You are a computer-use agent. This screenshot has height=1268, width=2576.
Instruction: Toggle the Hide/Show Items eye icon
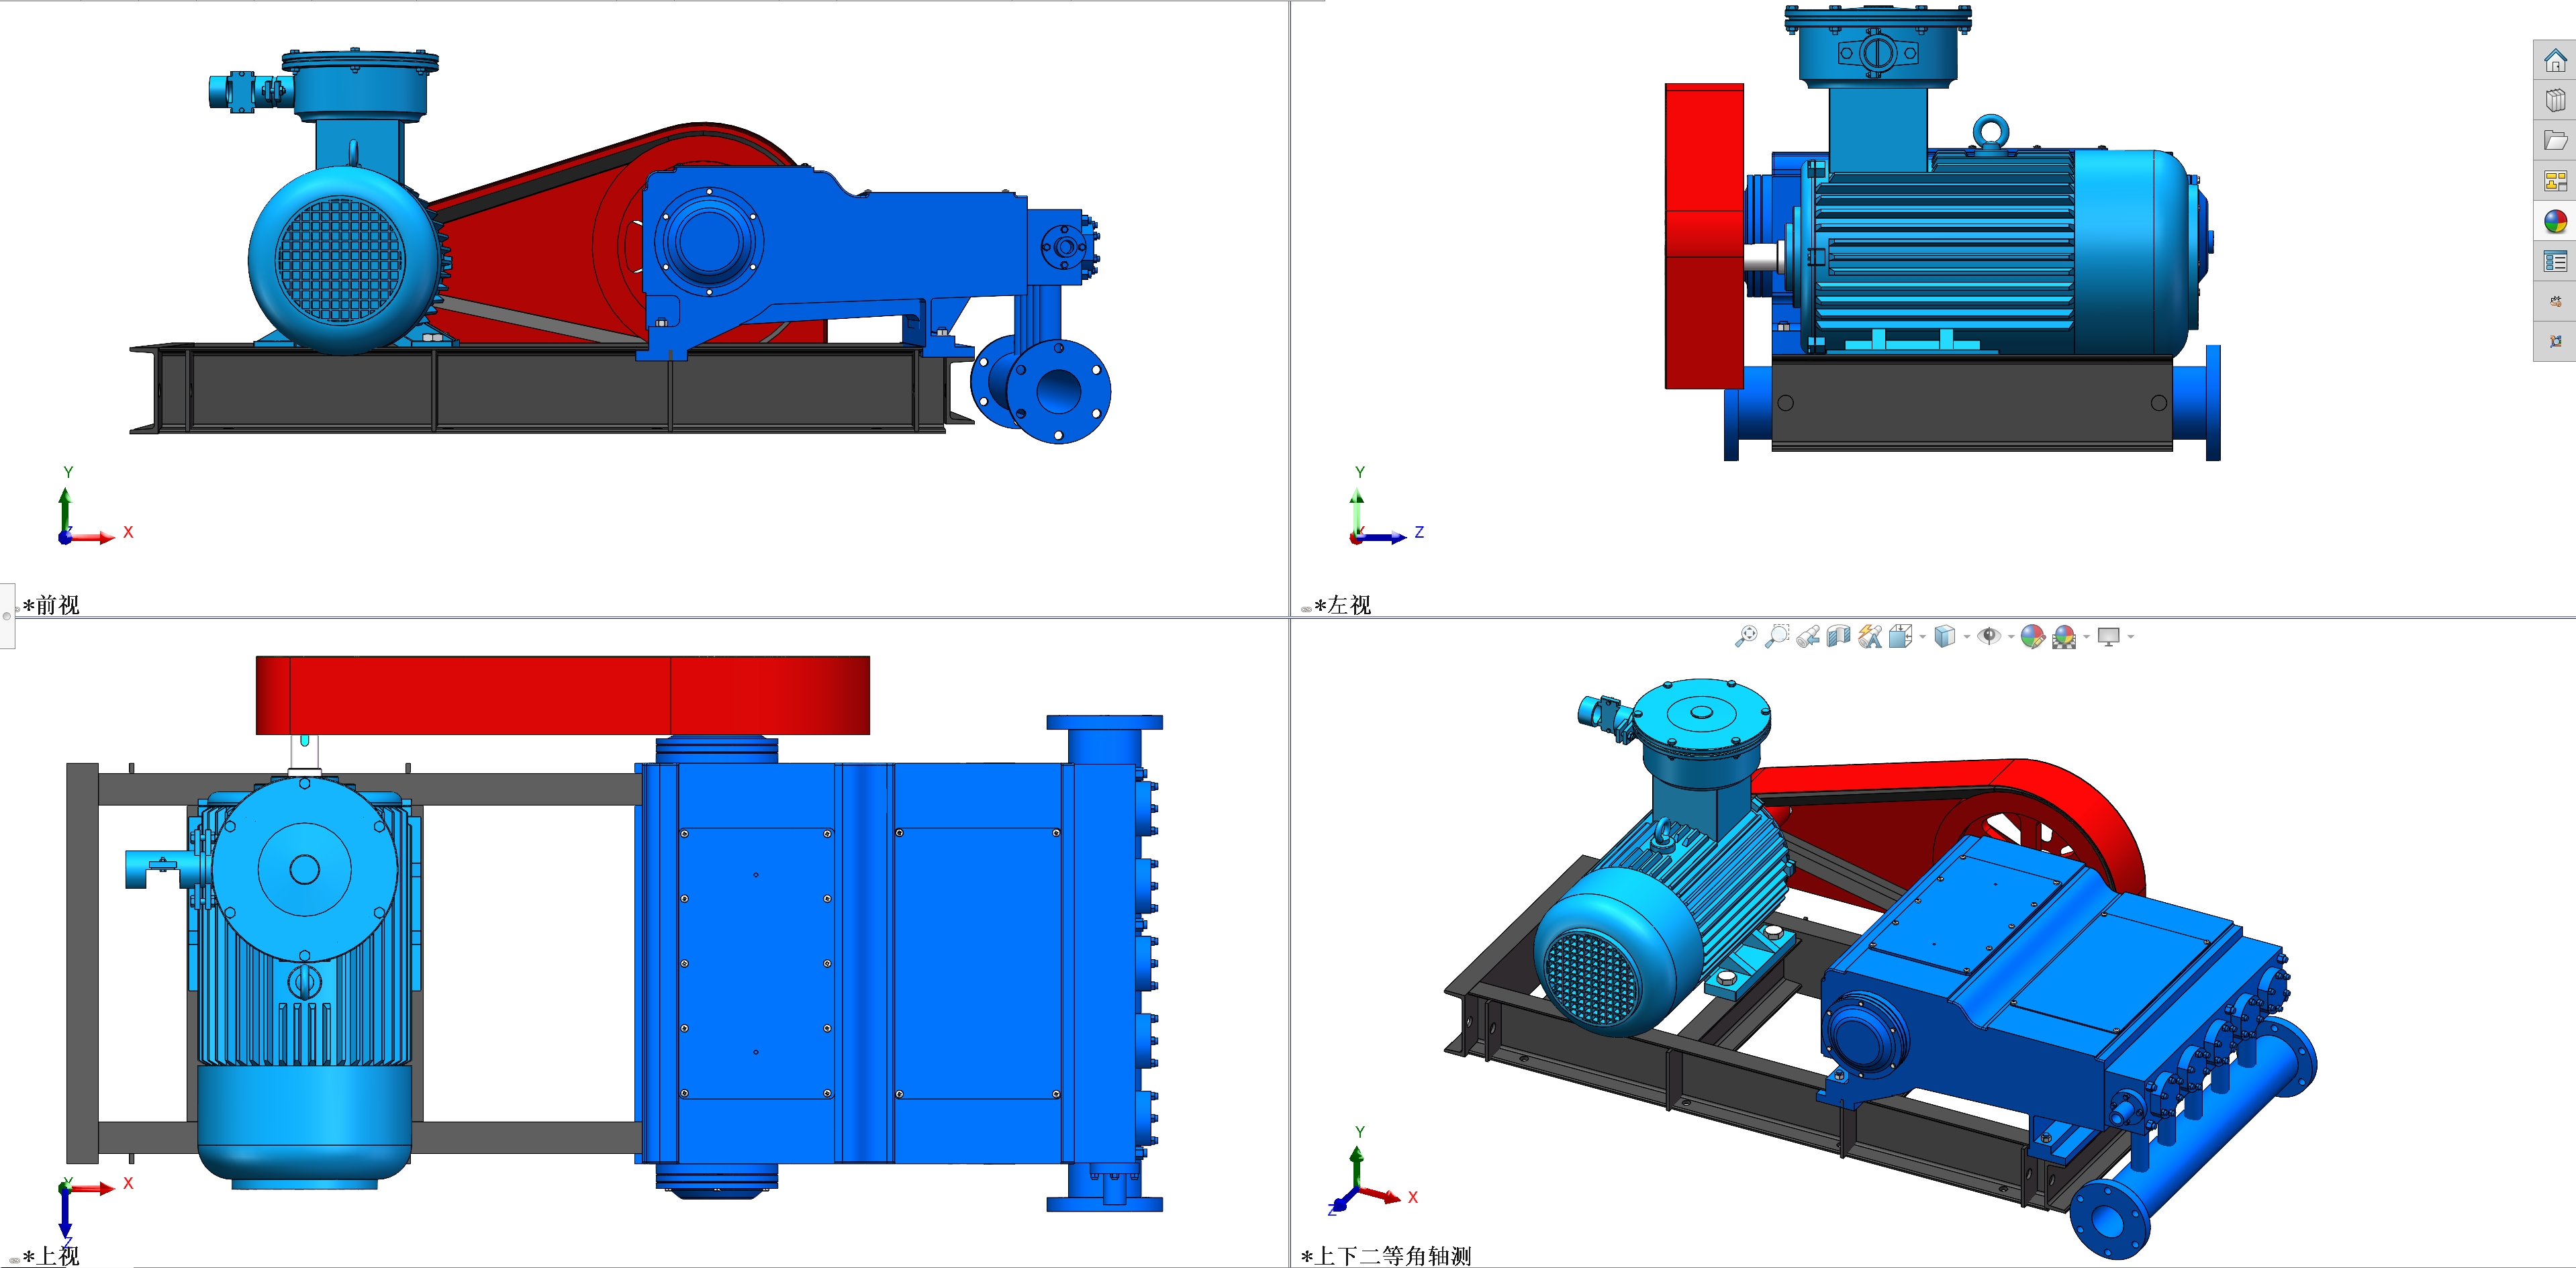(1990, 636)
